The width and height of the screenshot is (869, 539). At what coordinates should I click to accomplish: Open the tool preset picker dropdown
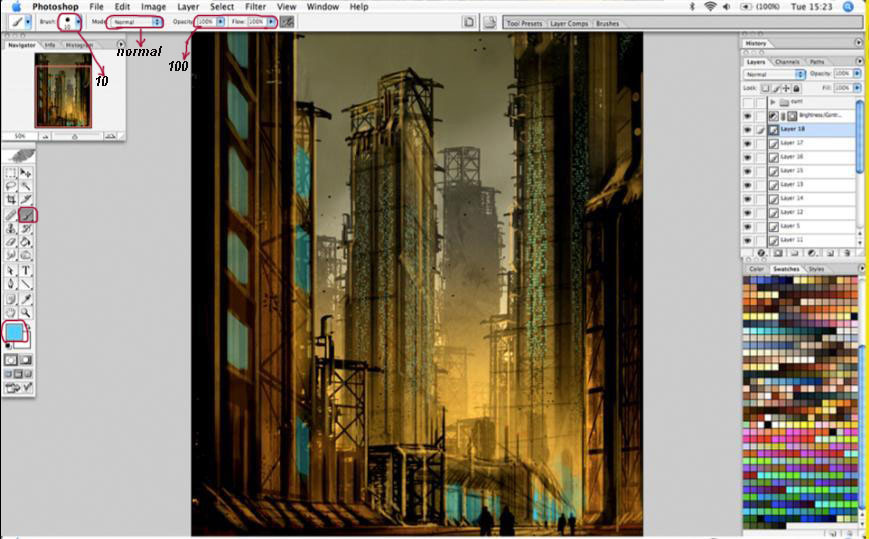tap(28, 22)
